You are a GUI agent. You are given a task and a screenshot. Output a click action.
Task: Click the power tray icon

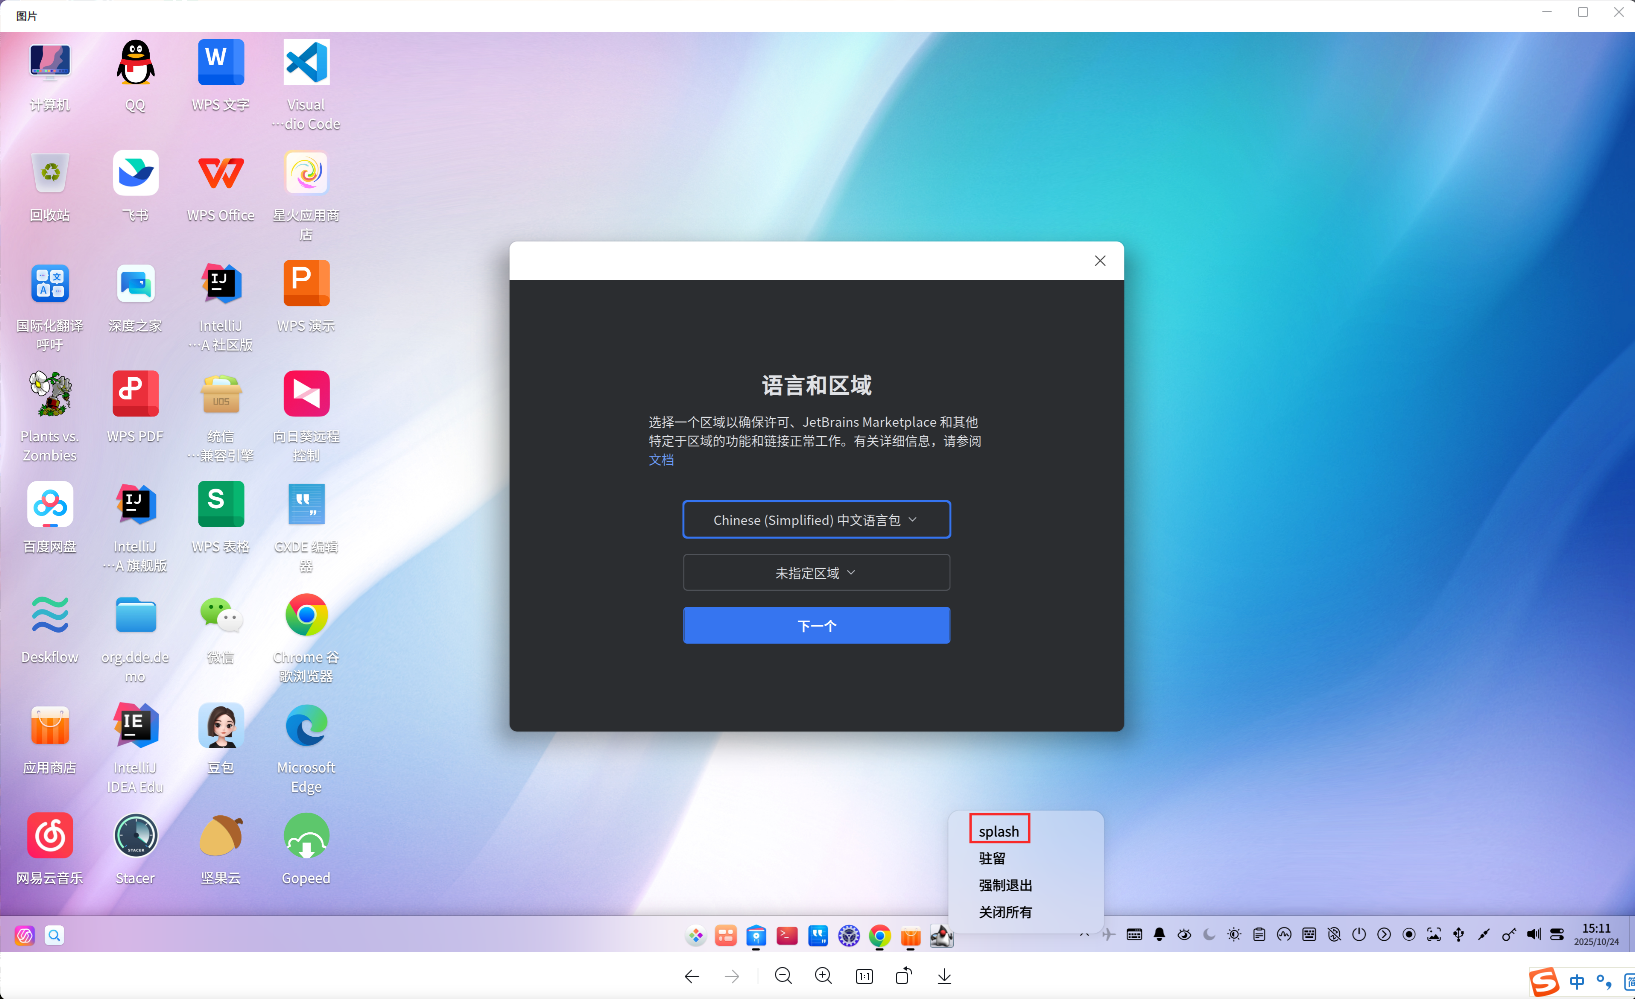(1359, 935)
